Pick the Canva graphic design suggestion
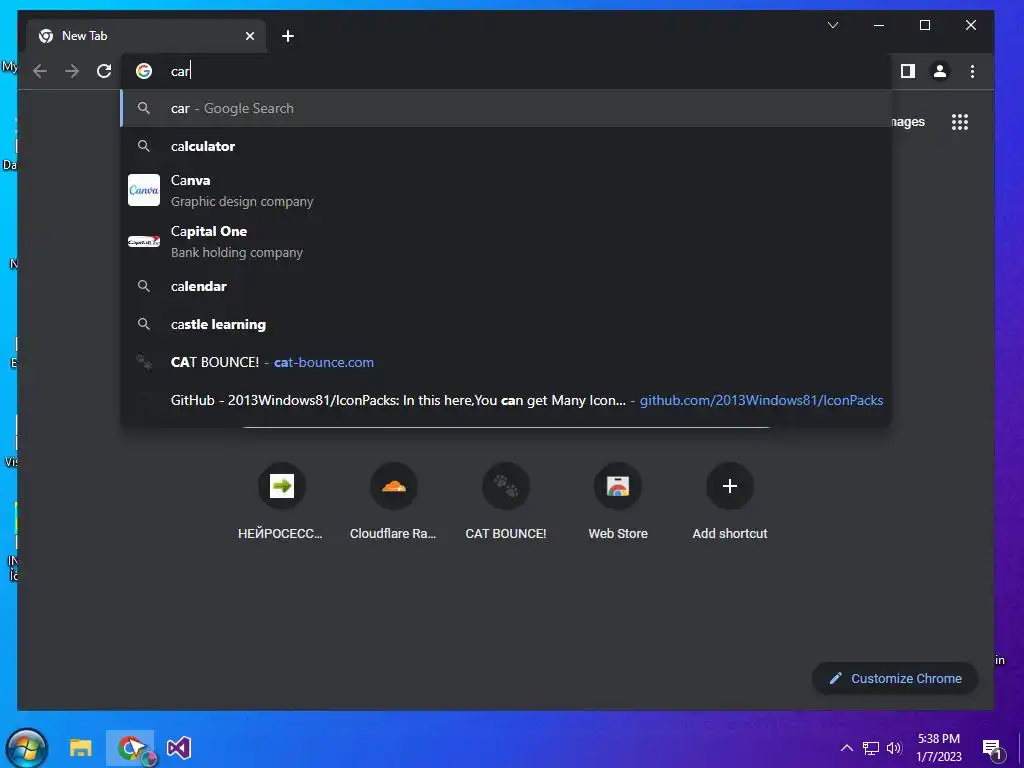 506,190
